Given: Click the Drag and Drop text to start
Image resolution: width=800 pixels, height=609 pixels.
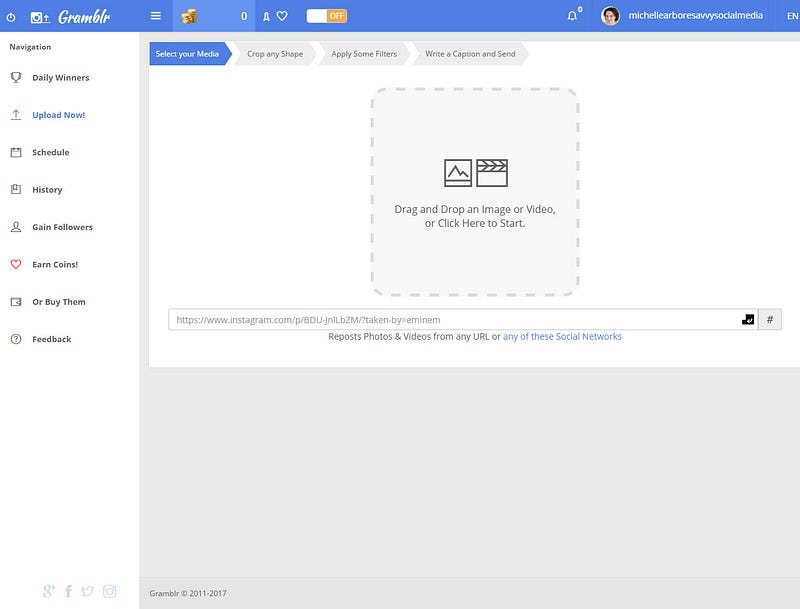Looking at the screenshot, I should click(x=475, y=216).
